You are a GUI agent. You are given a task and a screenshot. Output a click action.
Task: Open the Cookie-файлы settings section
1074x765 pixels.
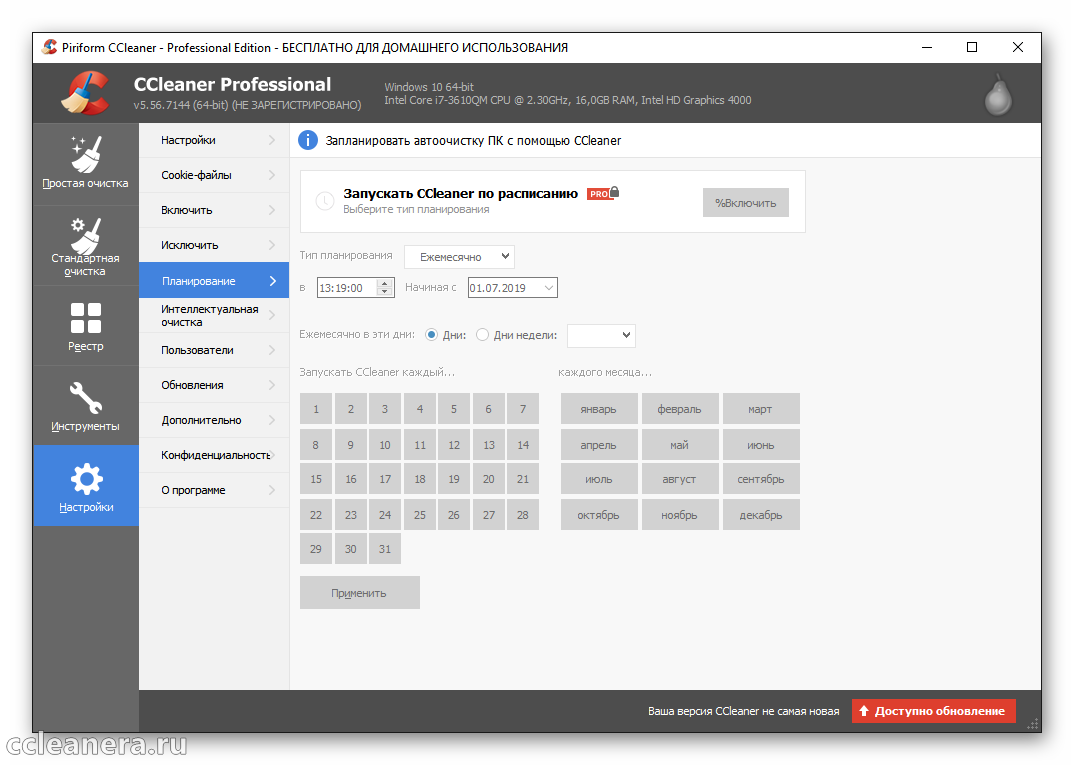(213, 175)
